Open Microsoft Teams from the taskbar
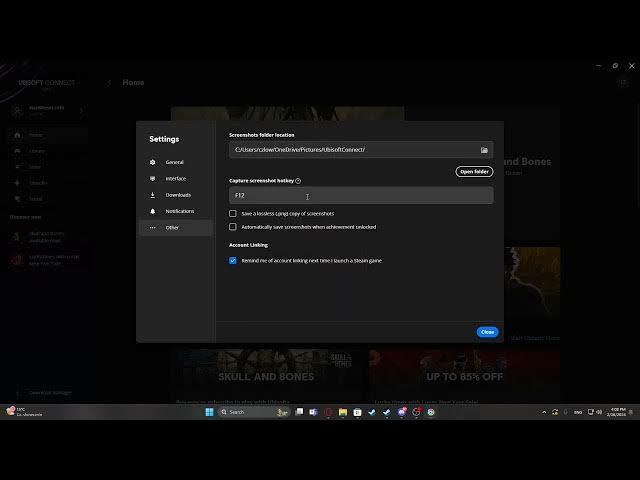 point(313,412)
